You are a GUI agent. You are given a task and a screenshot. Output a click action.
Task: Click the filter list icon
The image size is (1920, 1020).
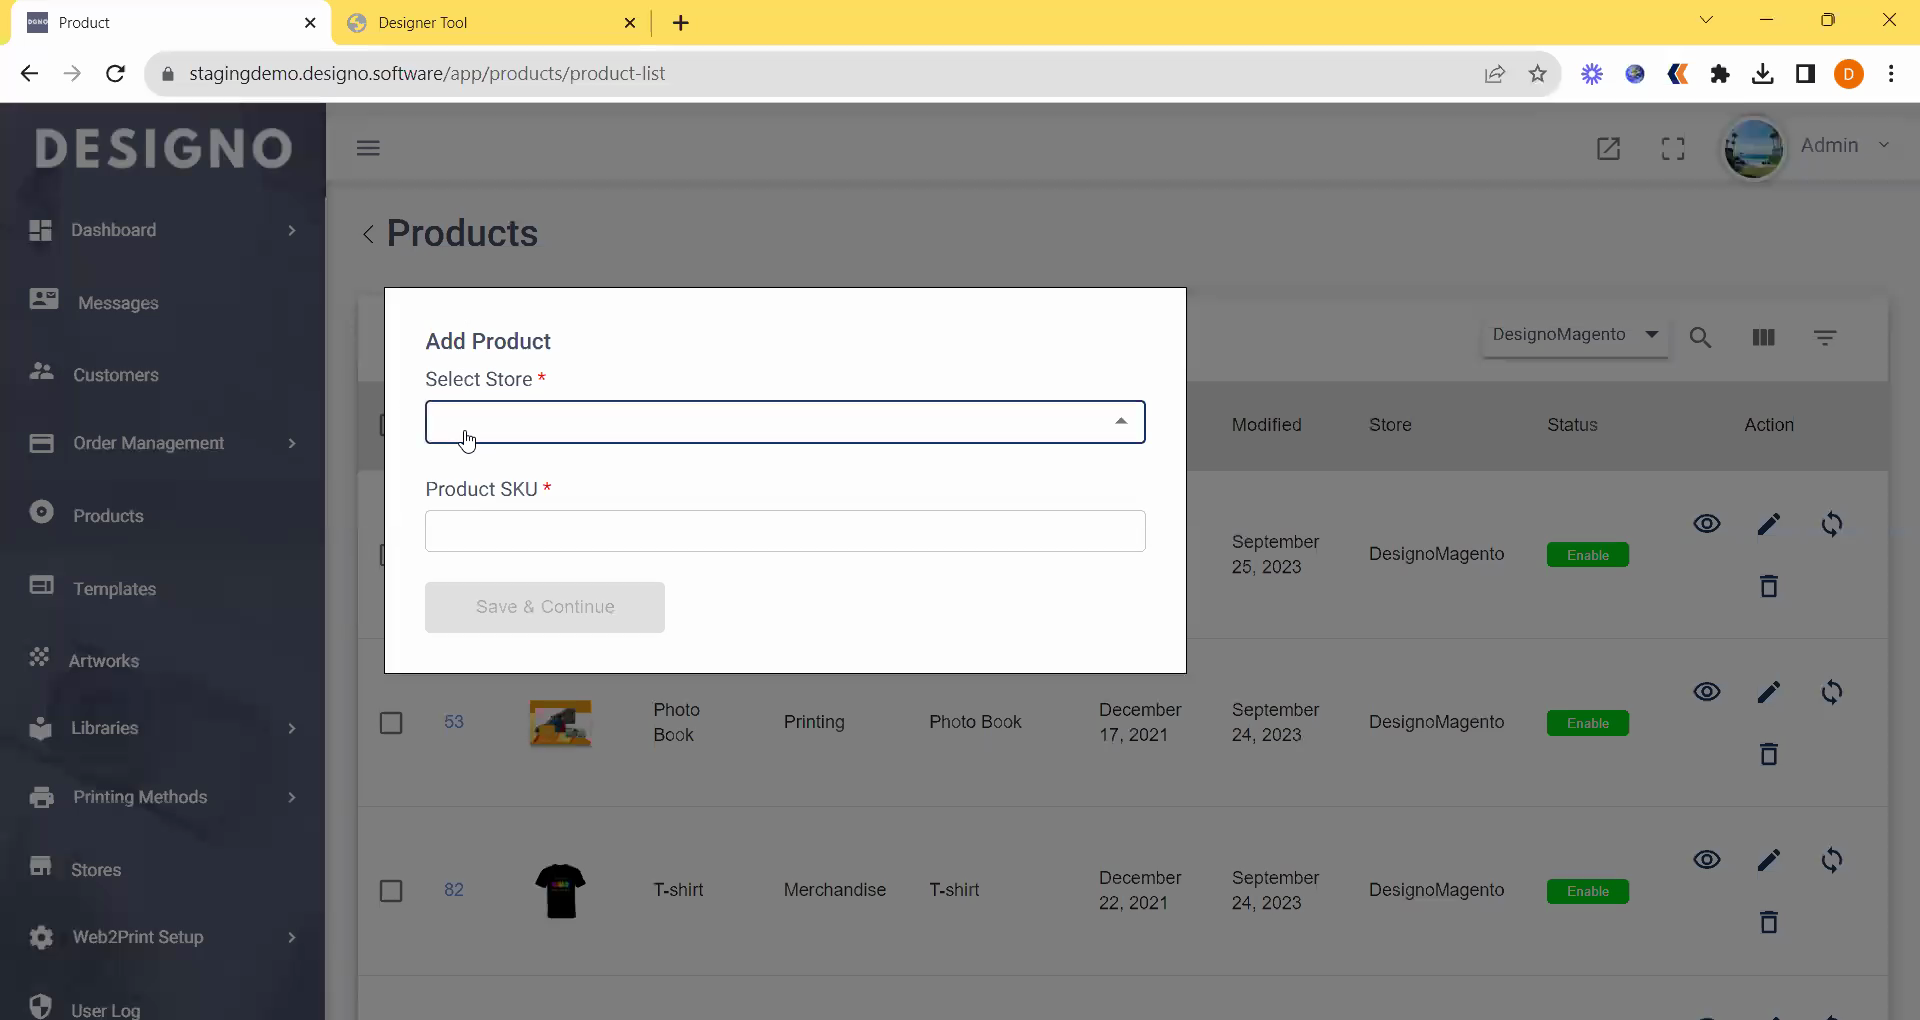pos(1825,338)
